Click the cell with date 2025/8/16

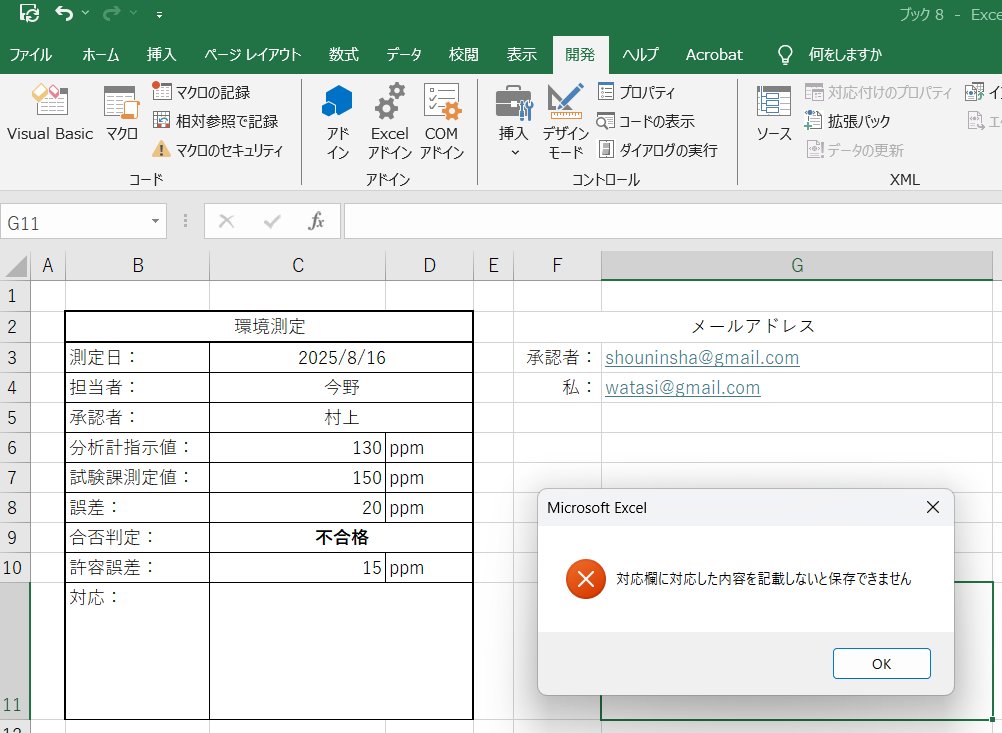pos(341,357)
